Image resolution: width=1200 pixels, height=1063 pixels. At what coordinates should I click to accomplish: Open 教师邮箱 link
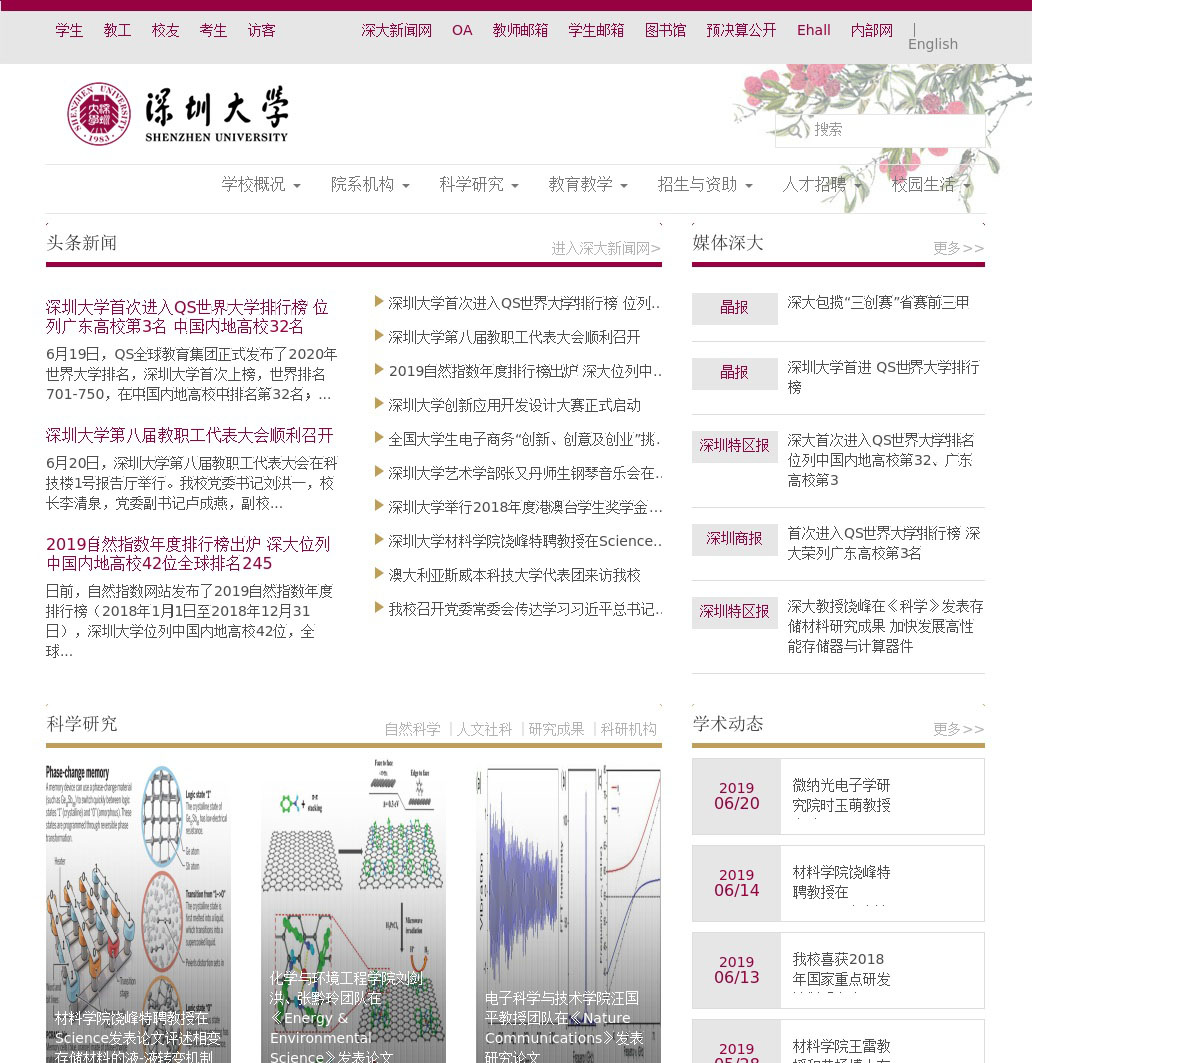coord(520,31)
